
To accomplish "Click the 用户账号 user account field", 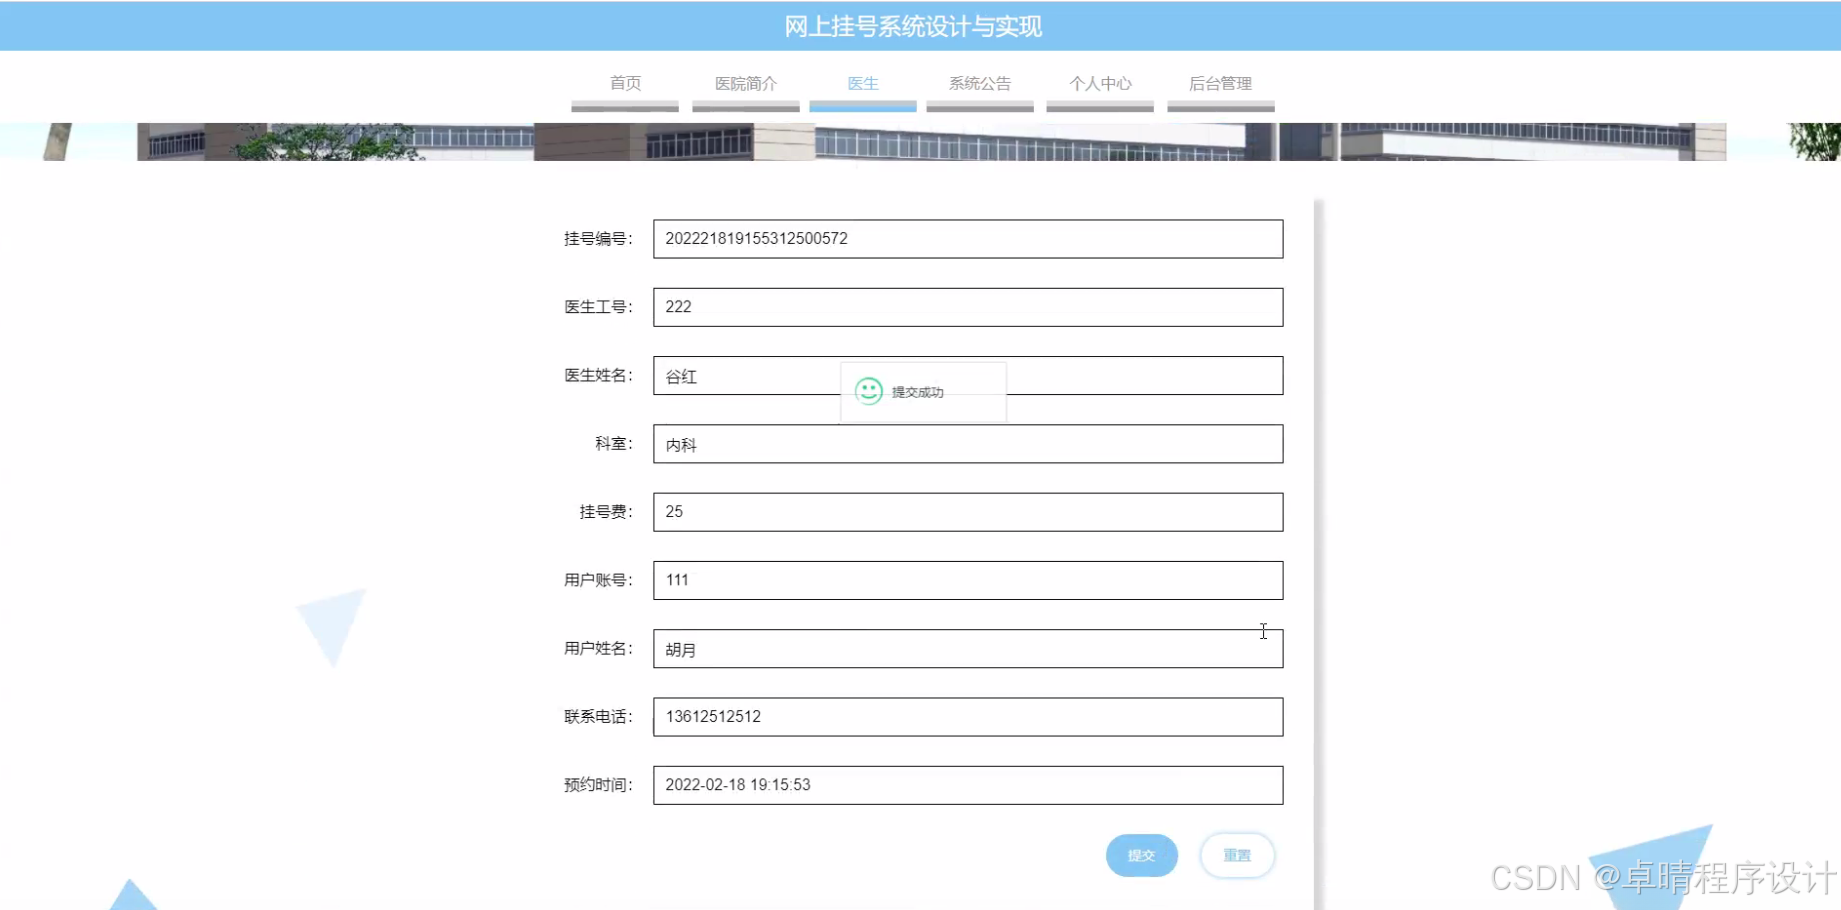I will pyautogui.click(x=967, y=580).
